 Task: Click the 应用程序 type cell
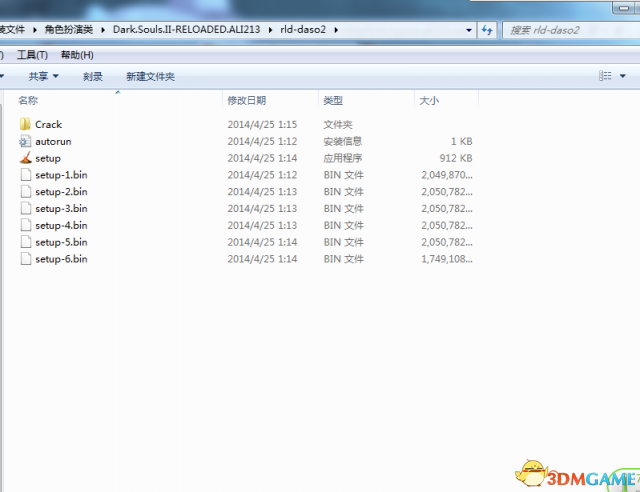(x=342, y=158)
